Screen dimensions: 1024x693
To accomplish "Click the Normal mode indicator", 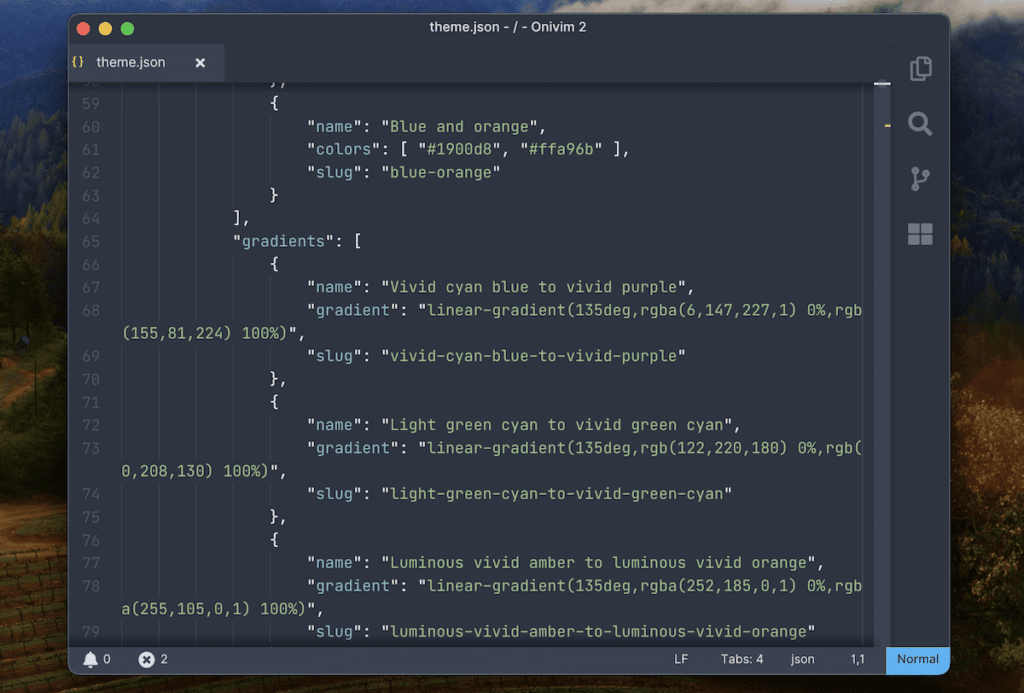I will 917,659.
